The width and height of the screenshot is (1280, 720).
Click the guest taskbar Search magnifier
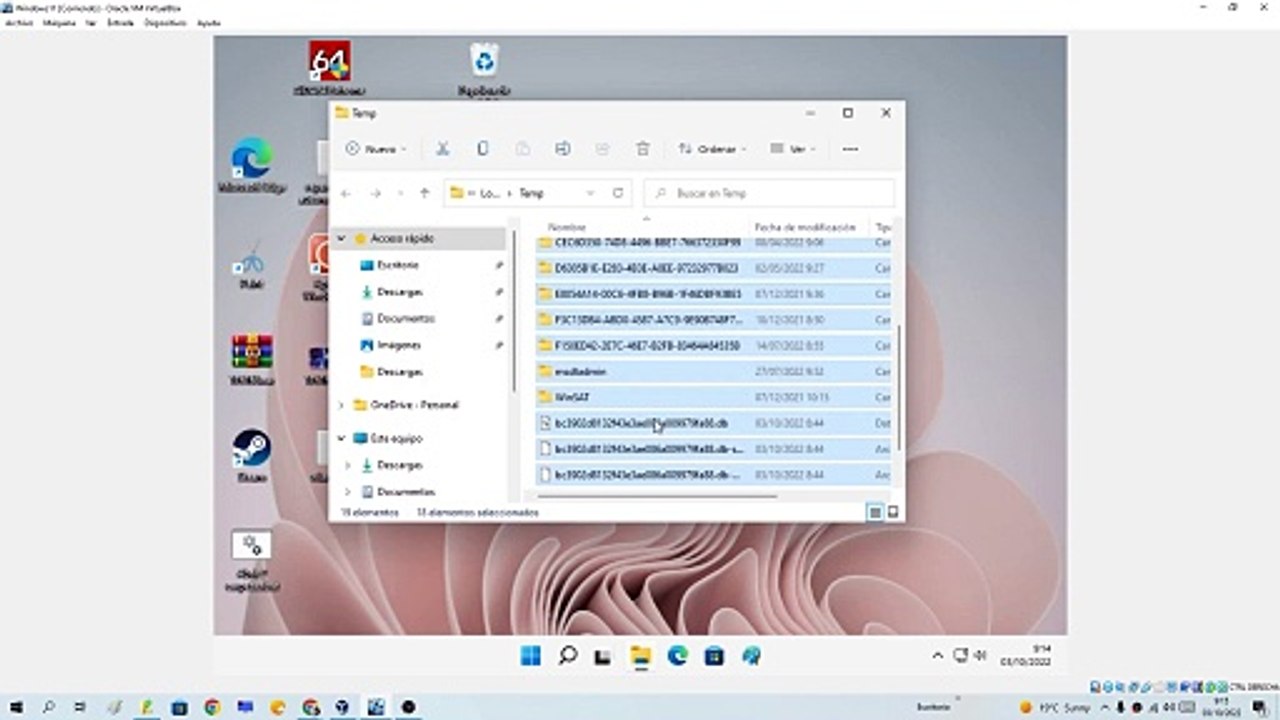(x=567, y=656)
